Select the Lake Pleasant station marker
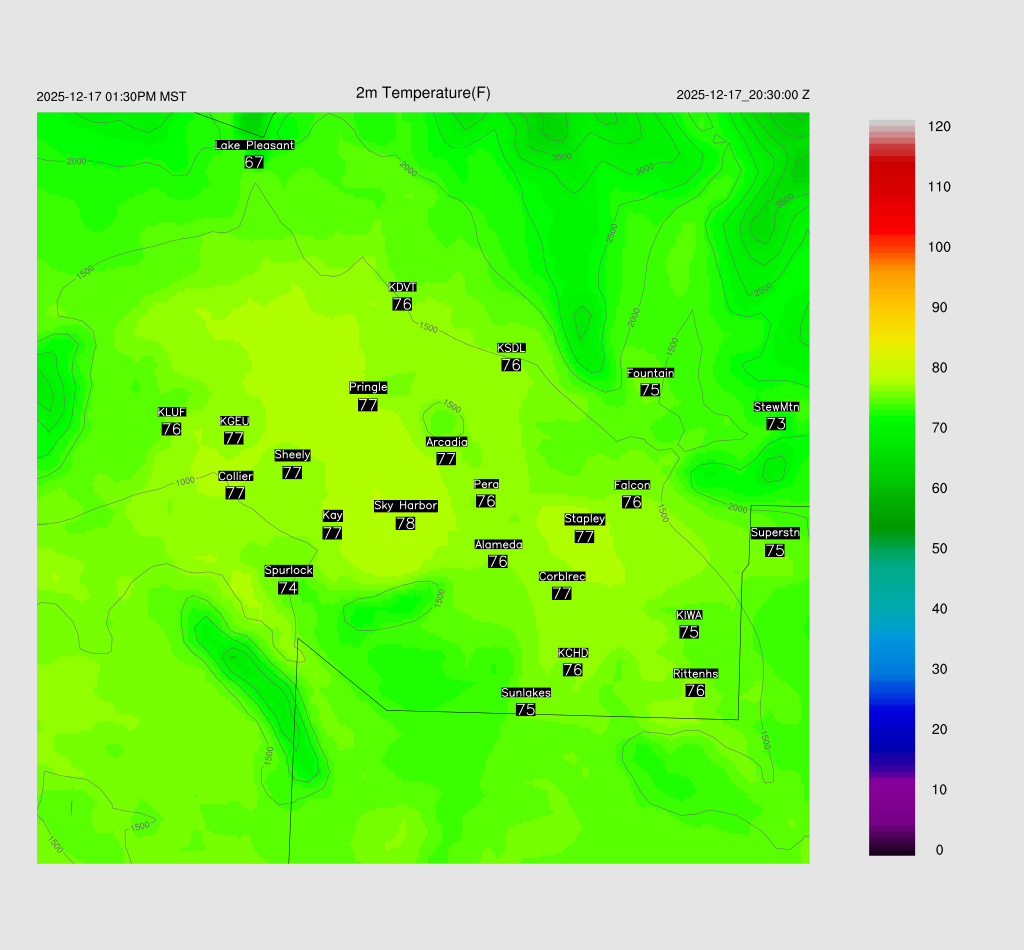This screenshot has width=1024, height=950. pos(254,145)
